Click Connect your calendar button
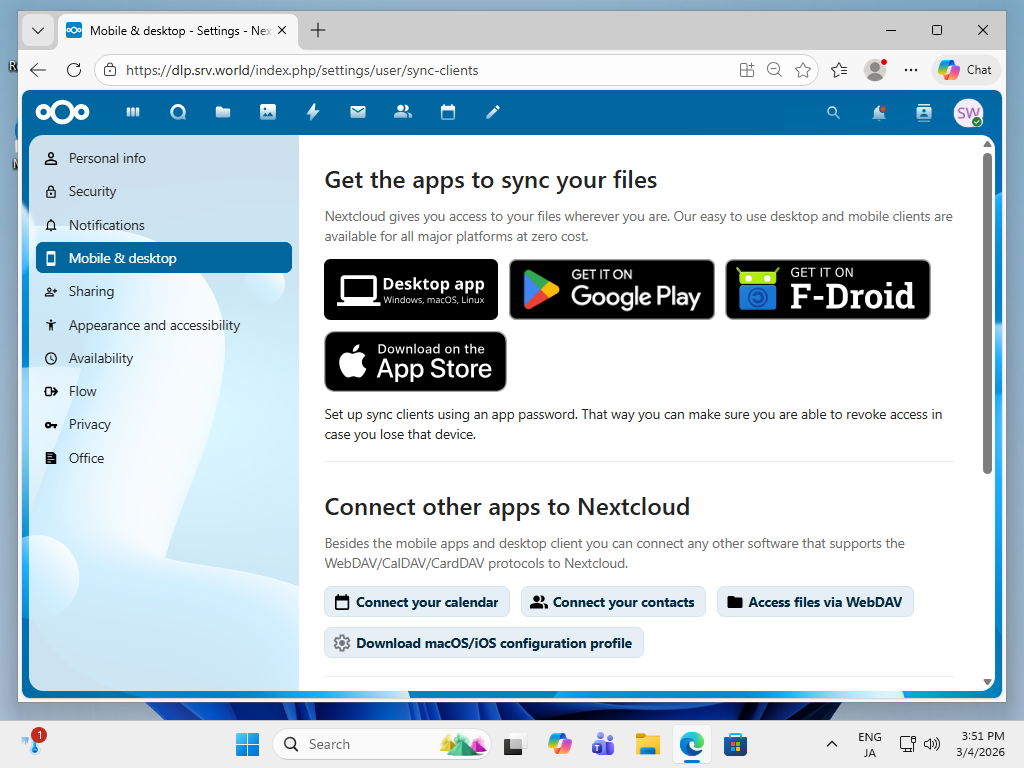This screenshot has width=1024, height=768. (417, 602)
